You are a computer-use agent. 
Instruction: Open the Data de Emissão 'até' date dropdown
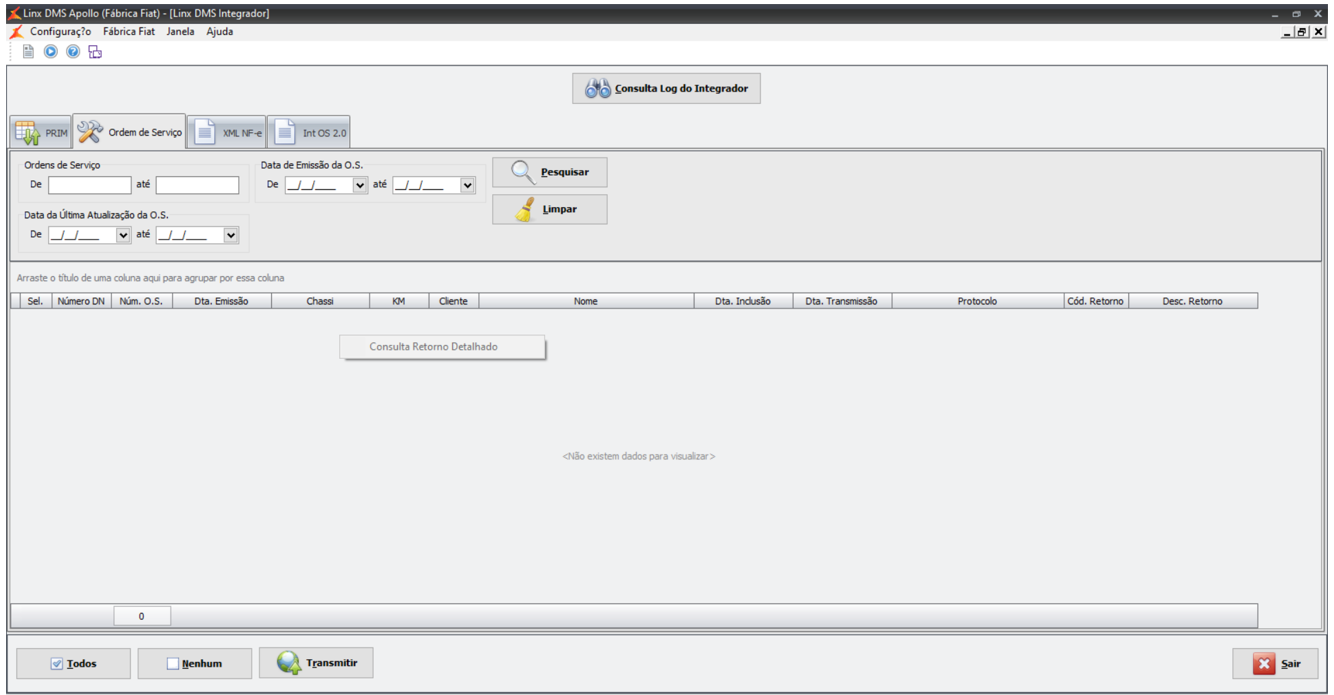click(x=467, y=185)
